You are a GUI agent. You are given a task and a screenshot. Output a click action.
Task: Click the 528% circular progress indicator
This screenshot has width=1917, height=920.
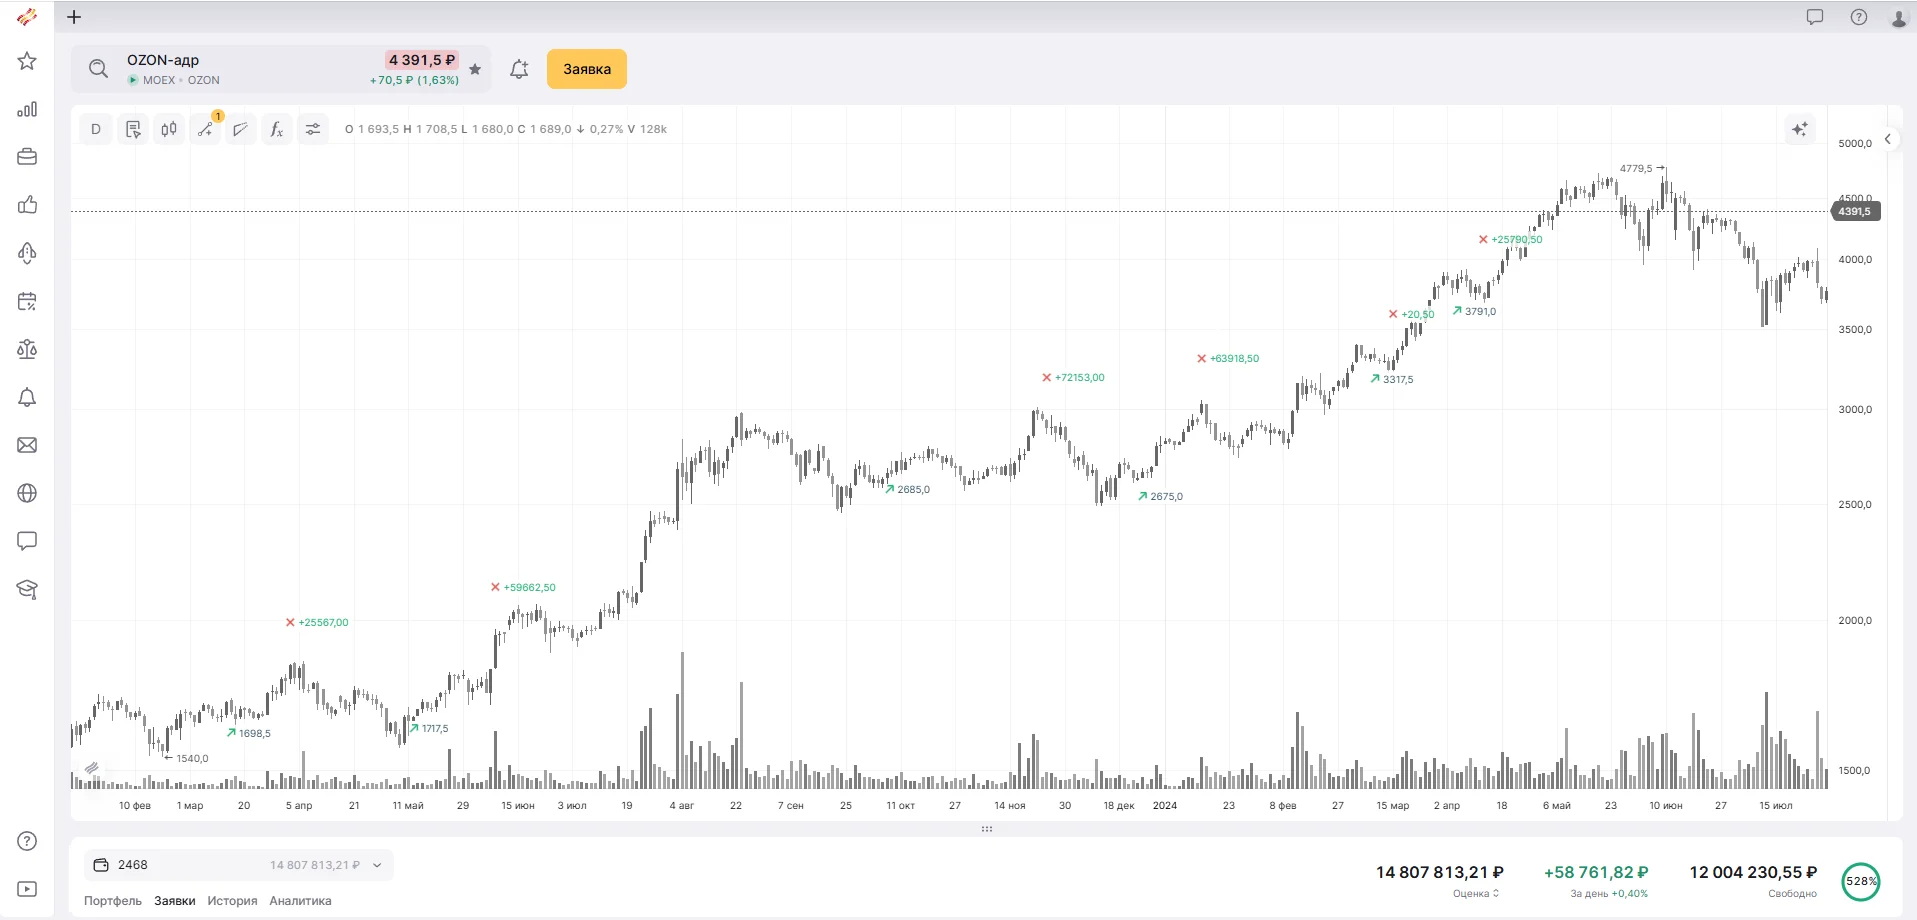click(1861, 881)
